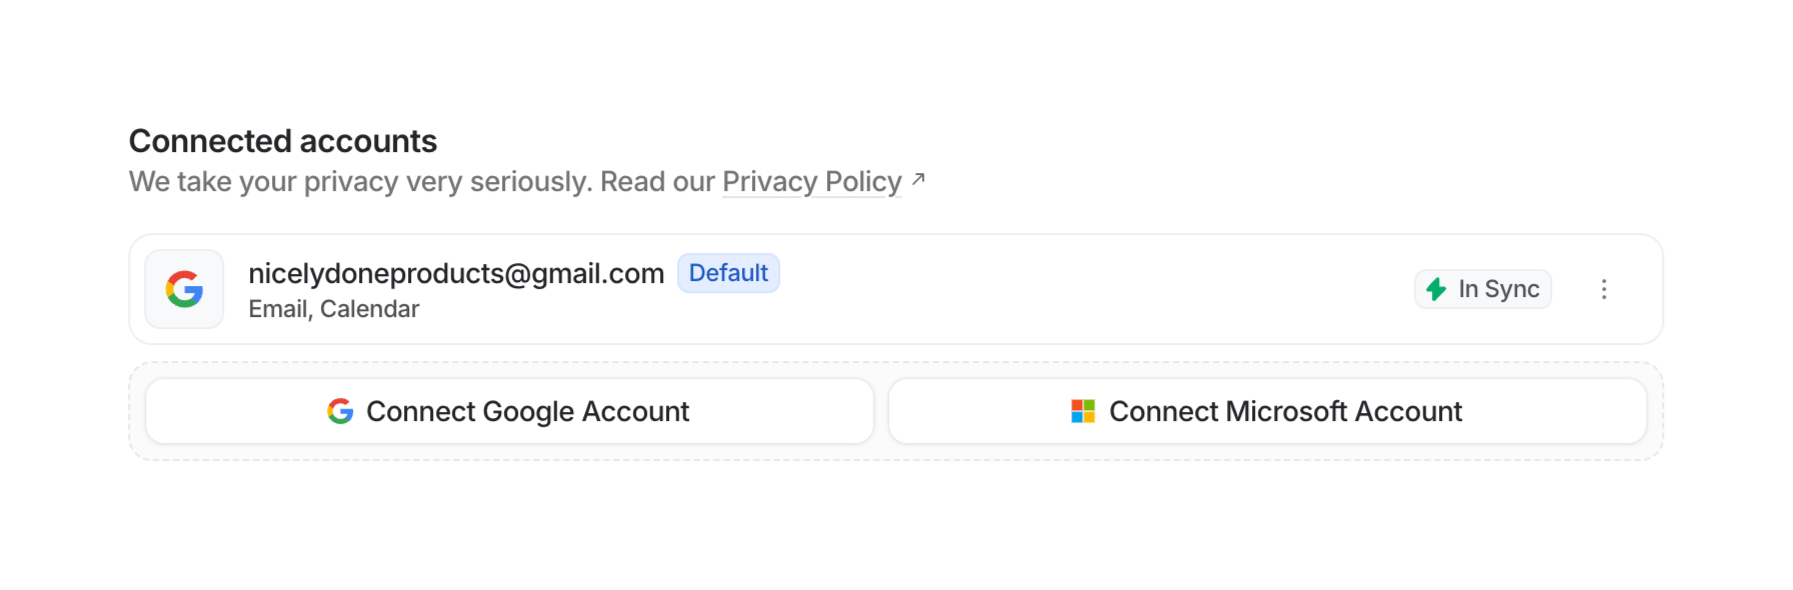Click the Microsoft logo in the Connect Microsoft button
Screen dimensions: 1793x590
click(1083, 411)
